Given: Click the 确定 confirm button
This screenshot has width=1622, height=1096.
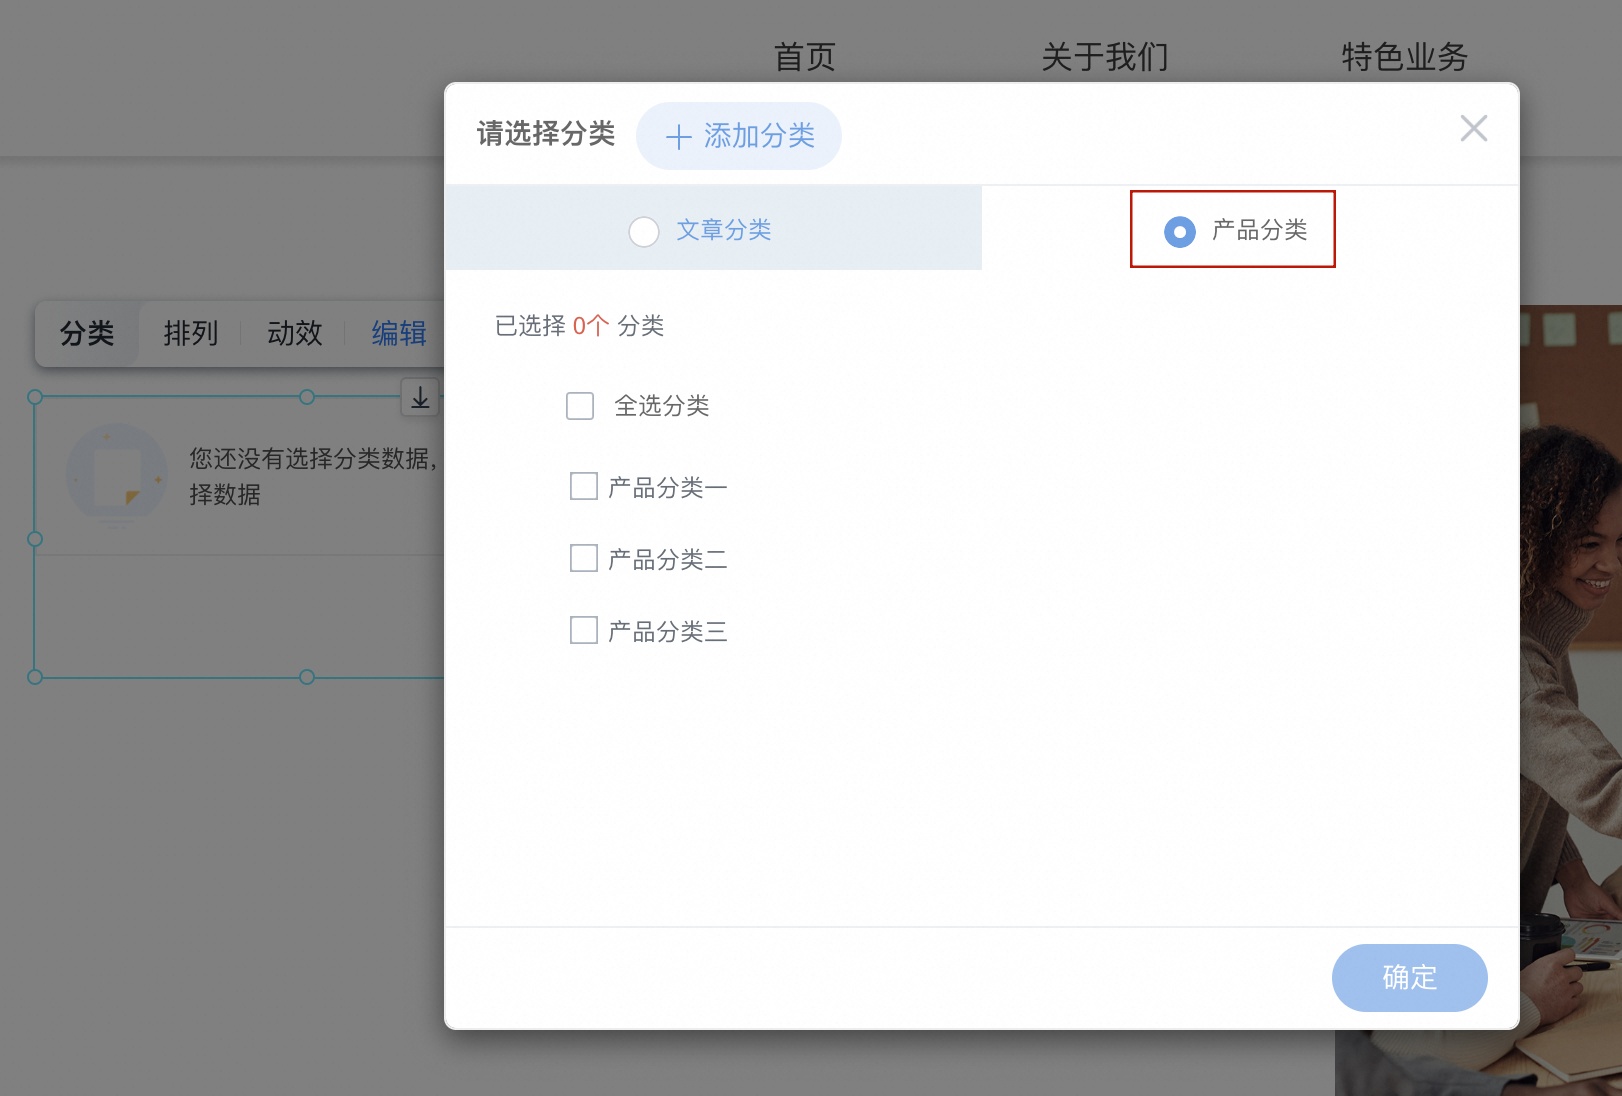Looking at the screenshot, I should coord(1409,978).
